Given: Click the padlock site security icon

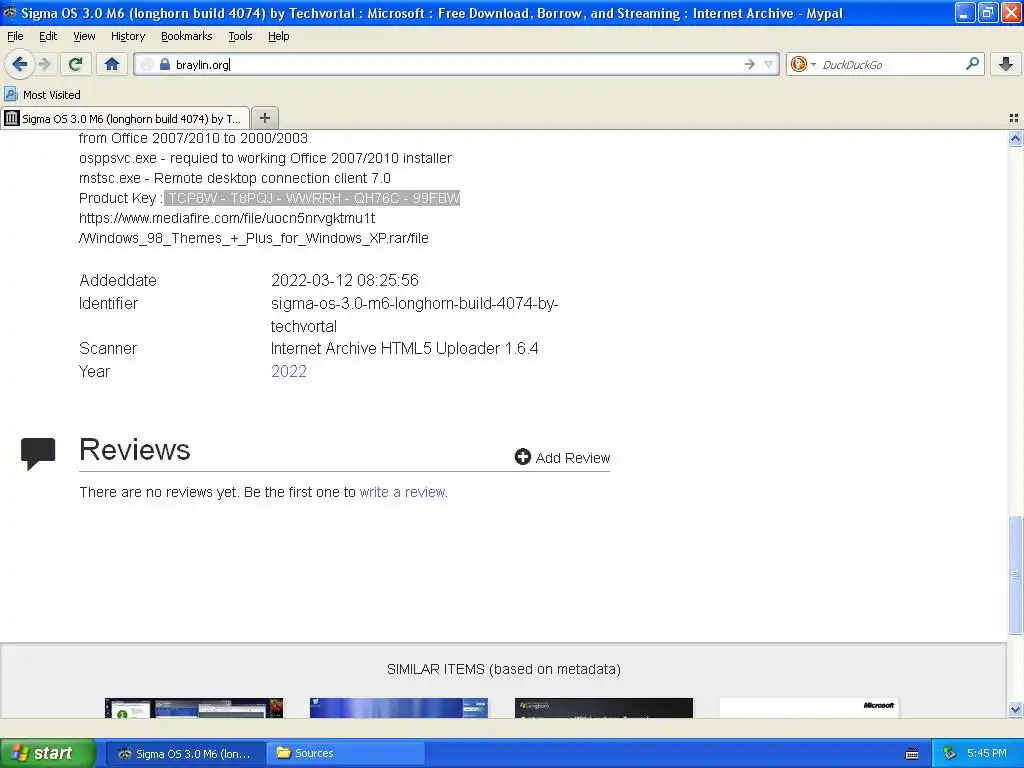Looking at the screenshot, I should point(165,64).
